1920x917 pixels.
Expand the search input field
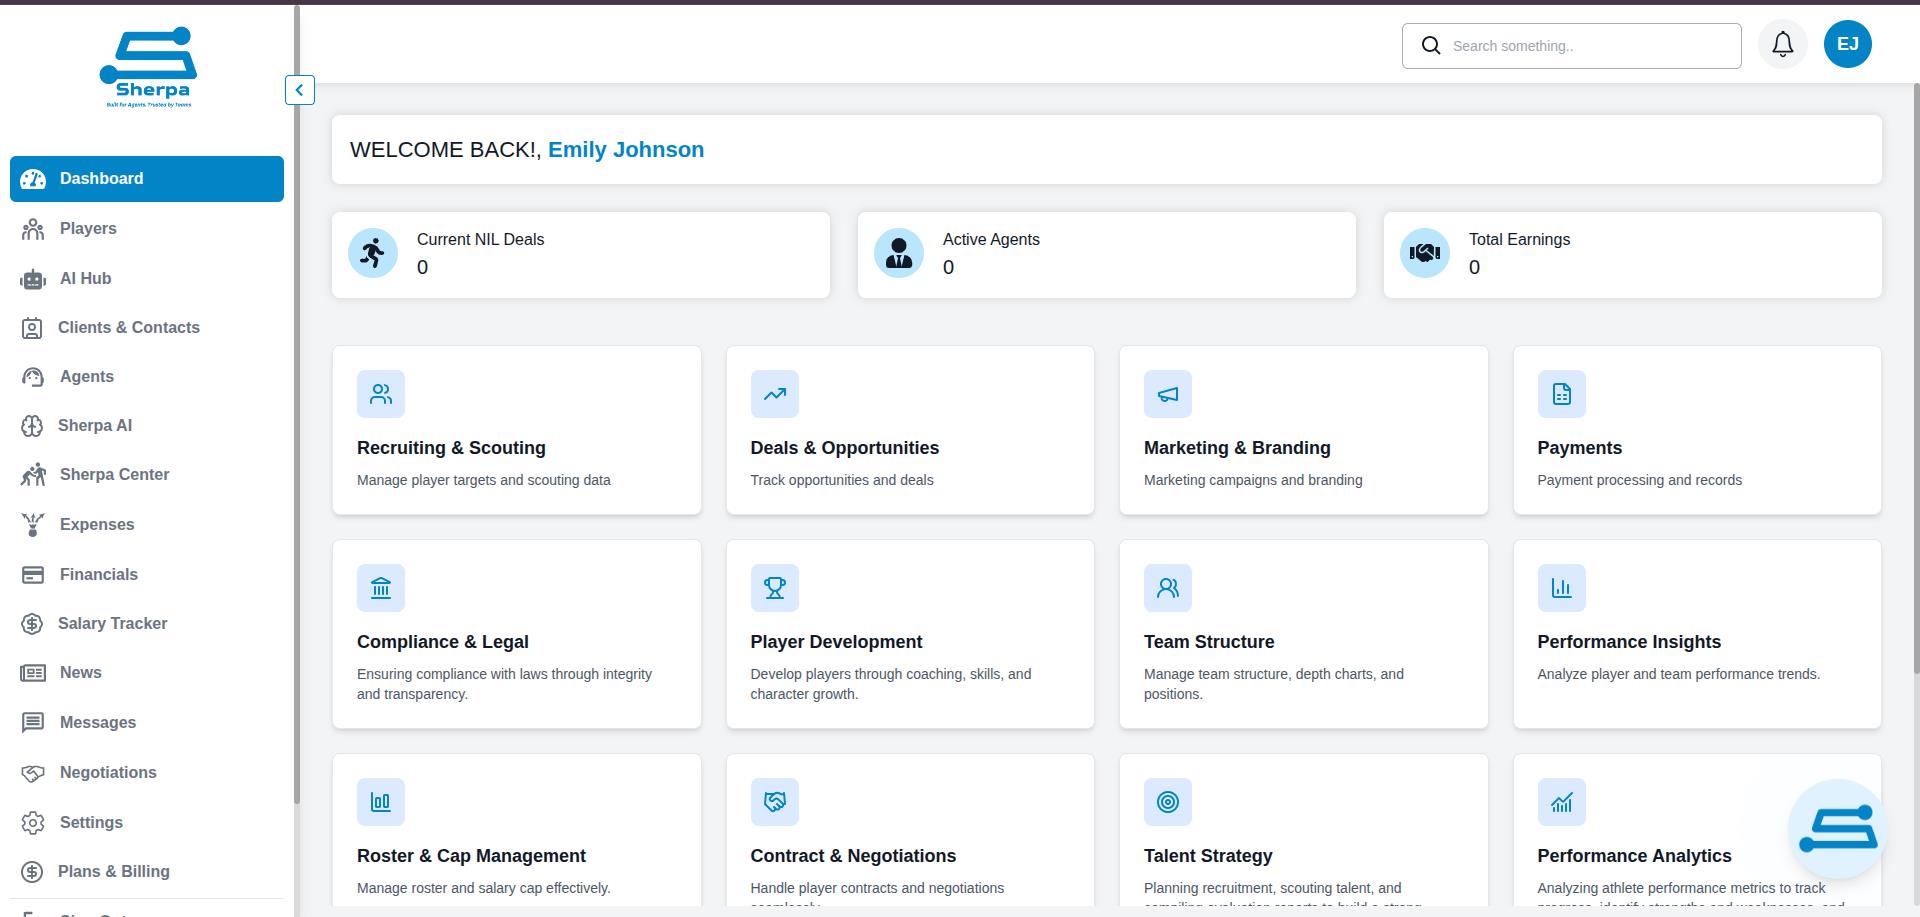(x=1571, y=45)
